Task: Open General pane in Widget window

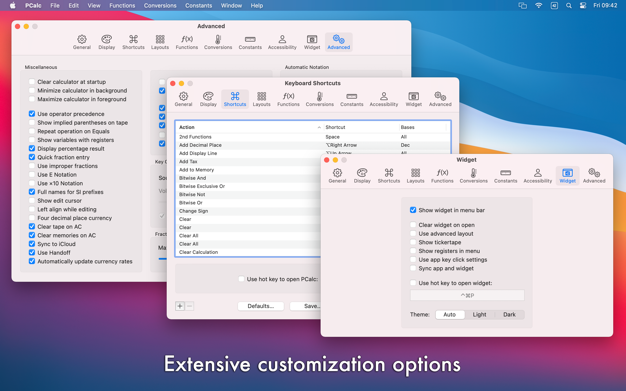Action: tap(337, 176)
